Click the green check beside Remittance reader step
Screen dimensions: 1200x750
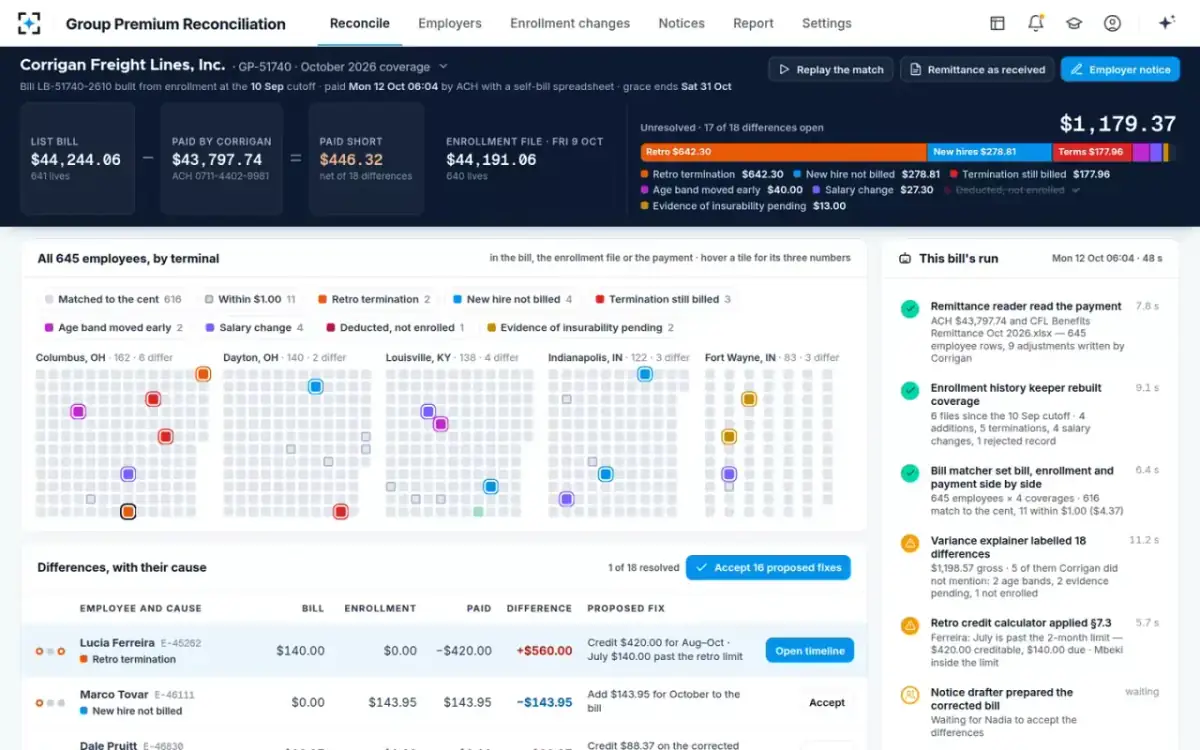pos(910,309)
